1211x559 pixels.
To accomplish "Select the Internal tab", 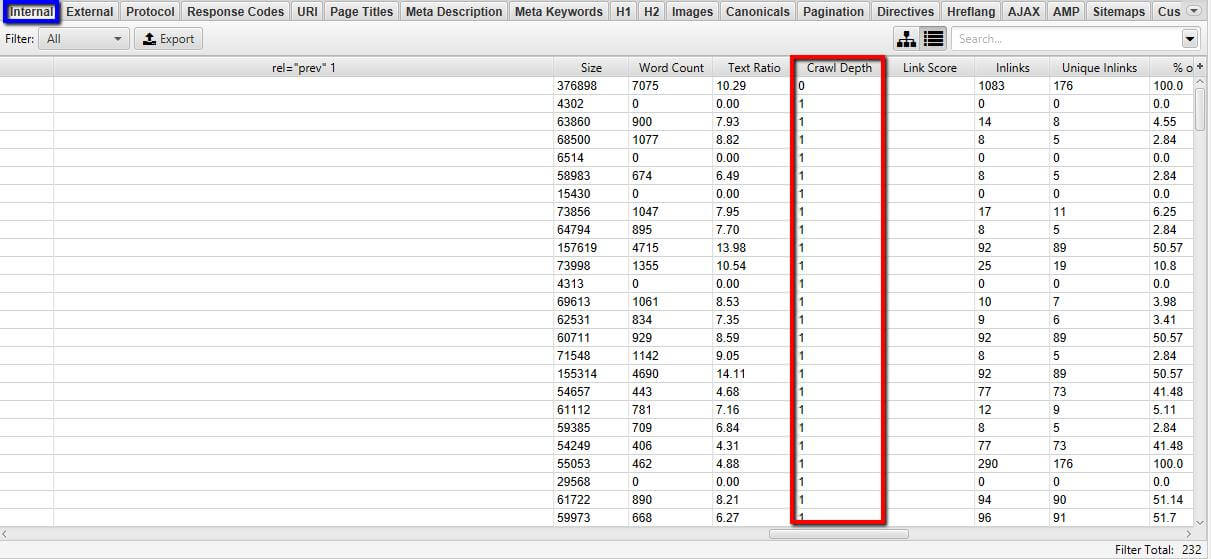I will coord(31,12).
